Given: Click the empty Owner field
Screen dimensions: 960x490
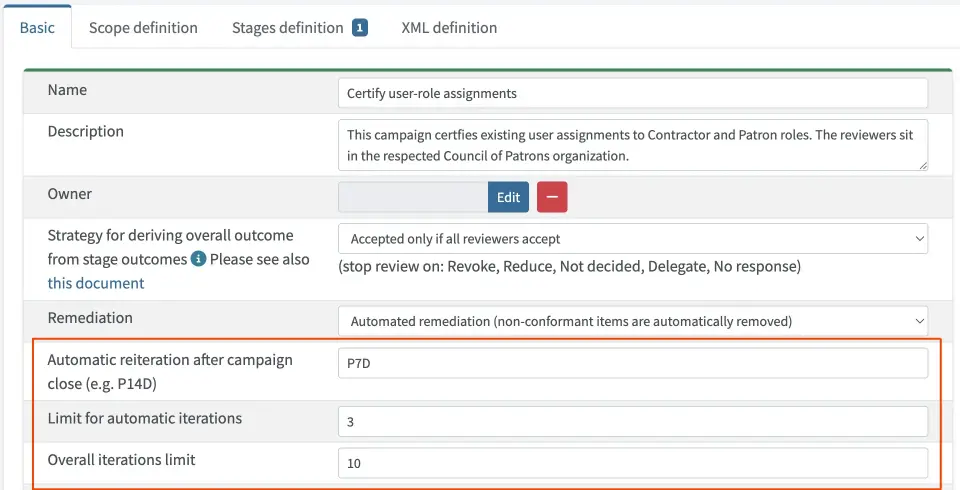Looking at the screenshot, I should [413, 197].
